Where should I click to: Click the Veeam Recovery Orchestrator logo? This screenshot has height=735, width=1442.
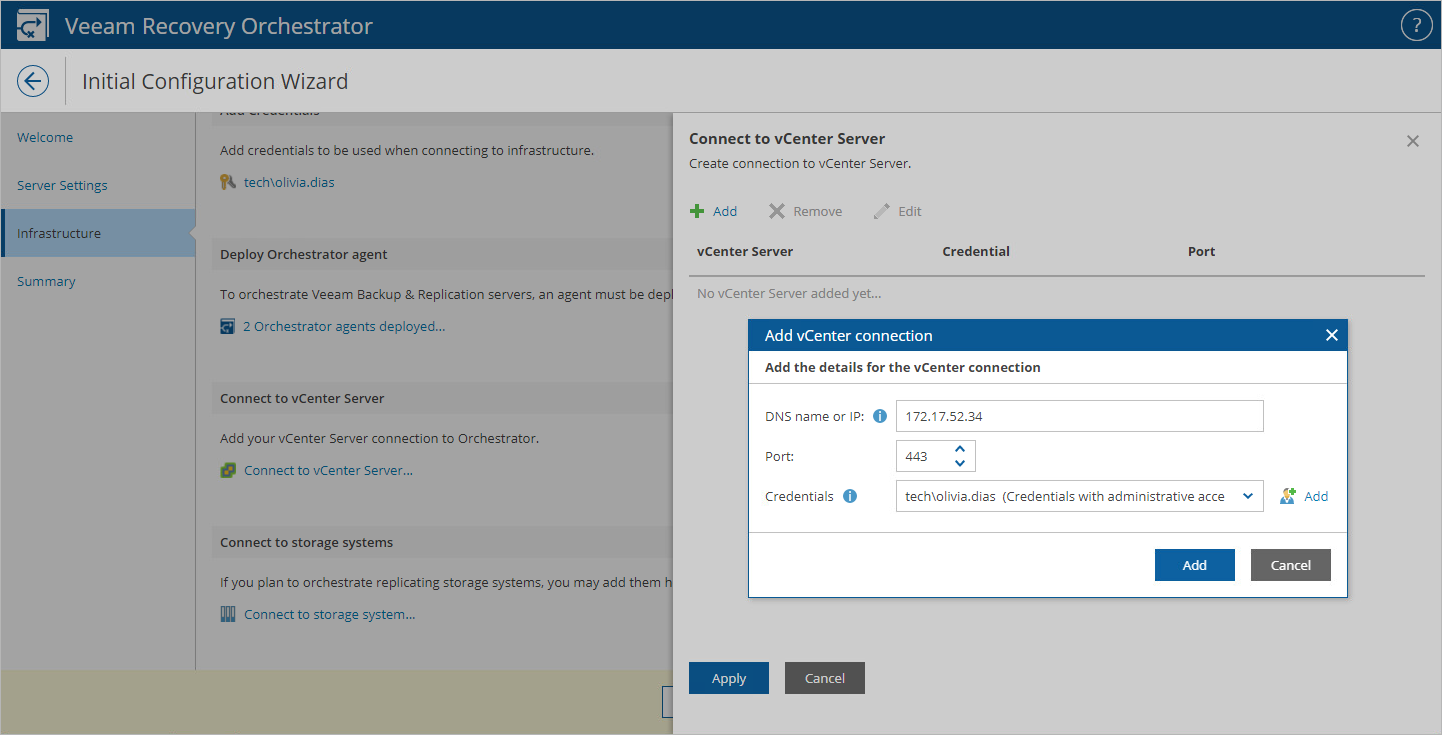click(32, 24)
